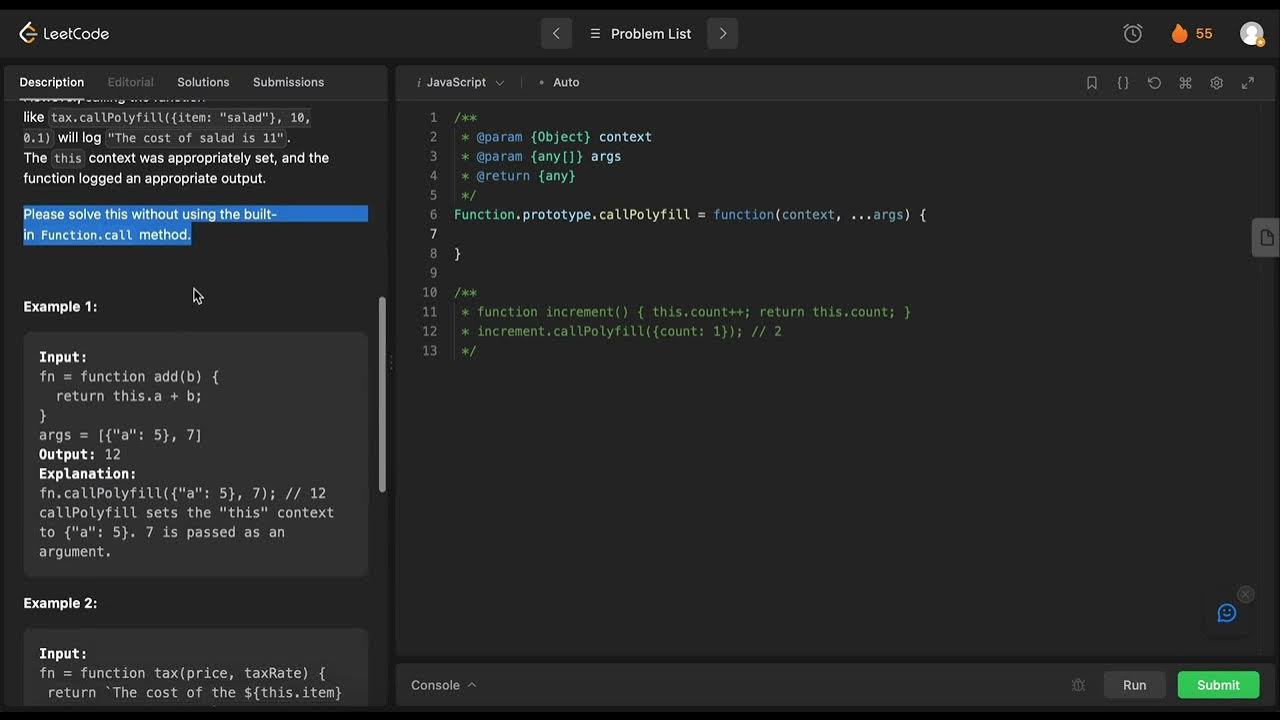
Task: Reset code to default with revert icon
Action: click(1154, 83)
